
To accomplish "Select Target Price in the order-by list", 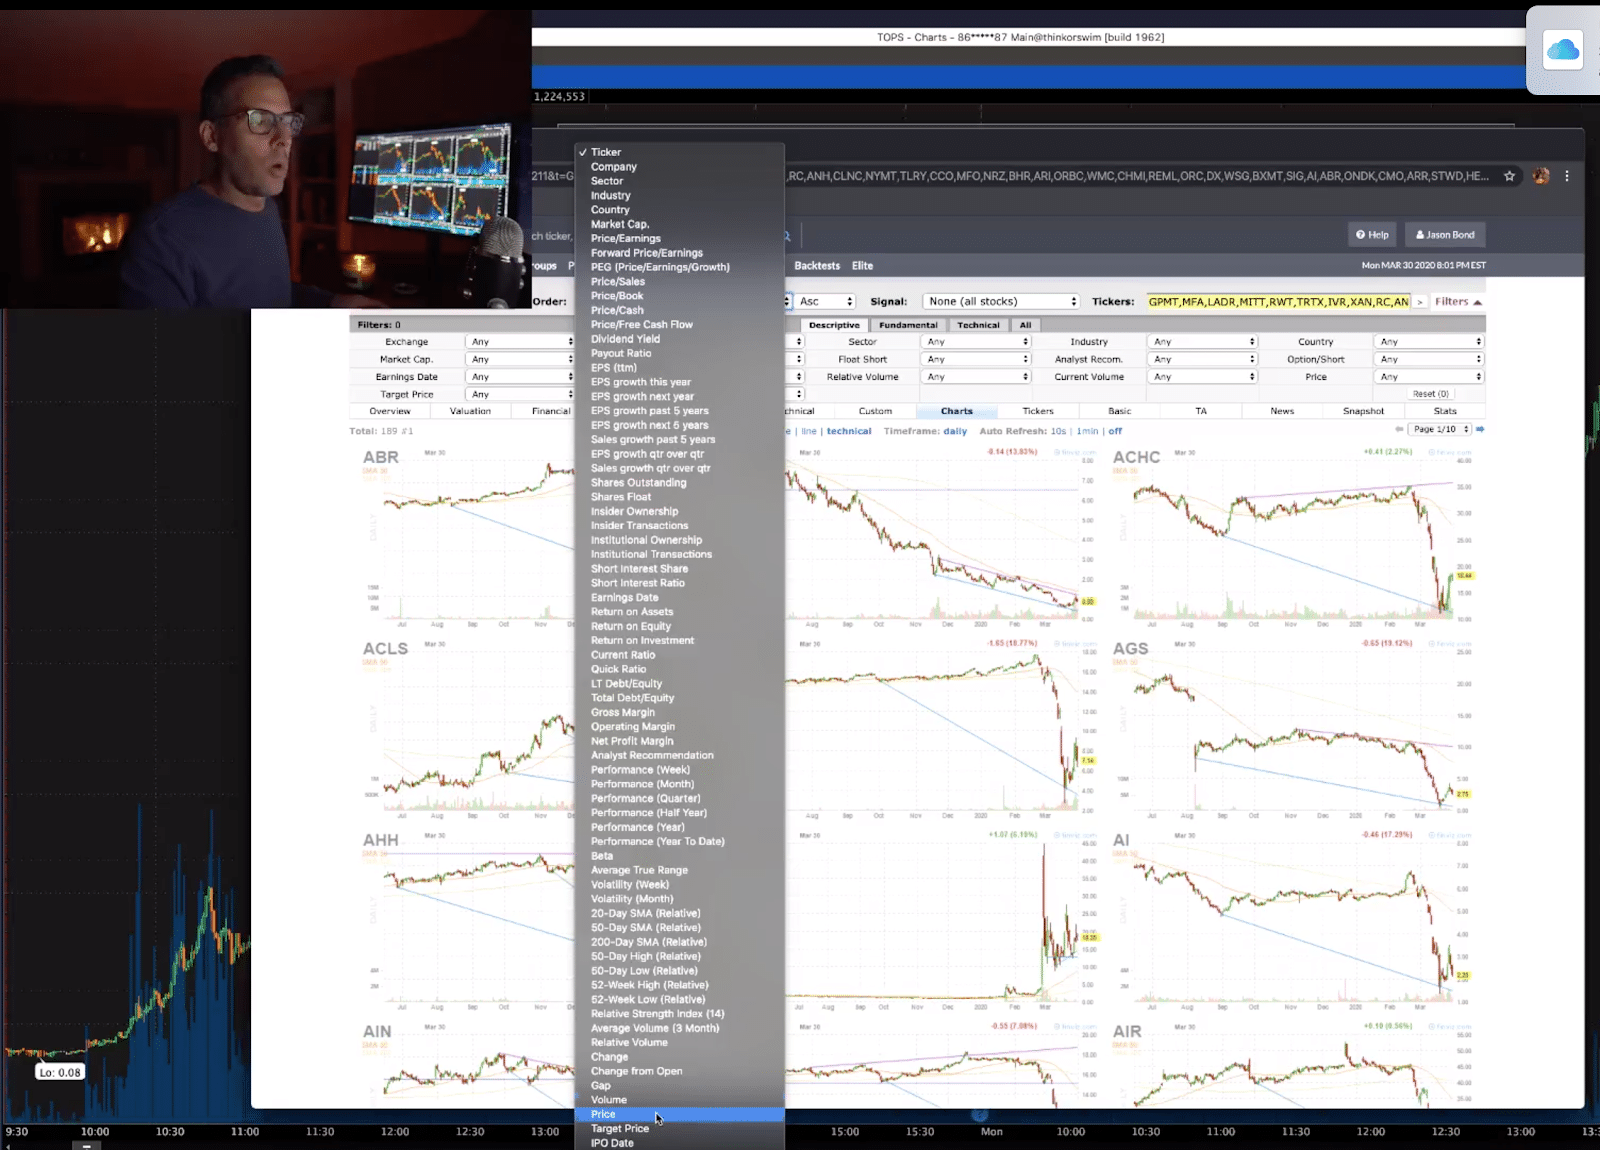I will (x=680, y=1128).
